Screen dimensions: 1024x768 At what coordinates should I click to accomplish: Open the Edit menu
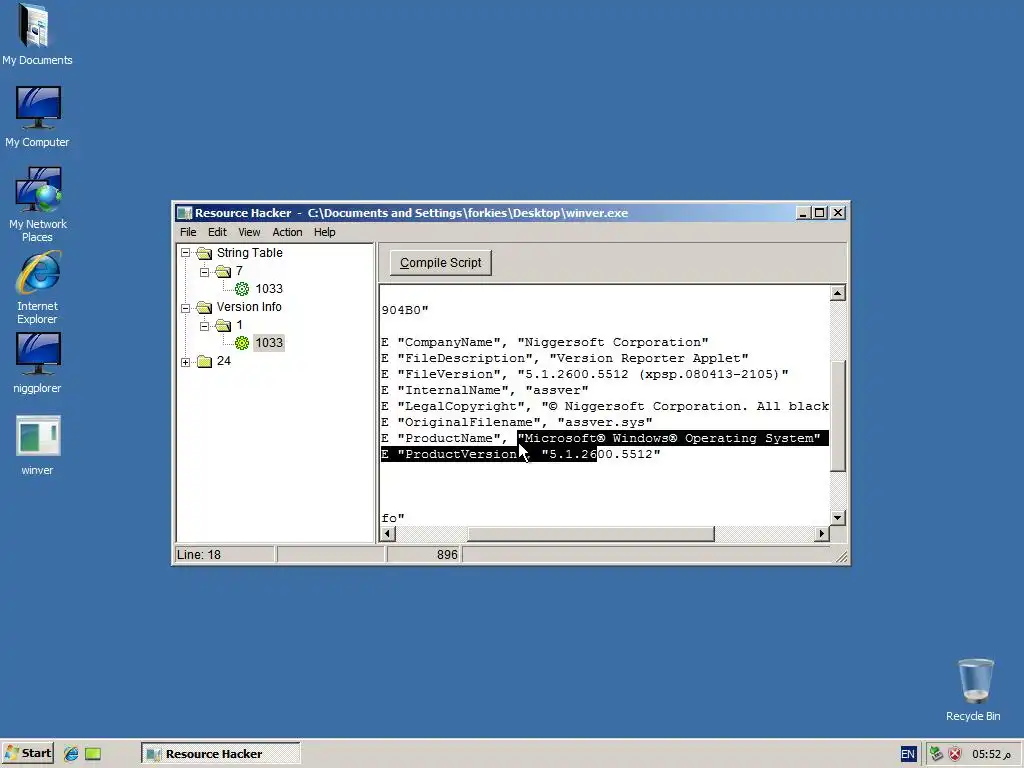click(217, 232)
